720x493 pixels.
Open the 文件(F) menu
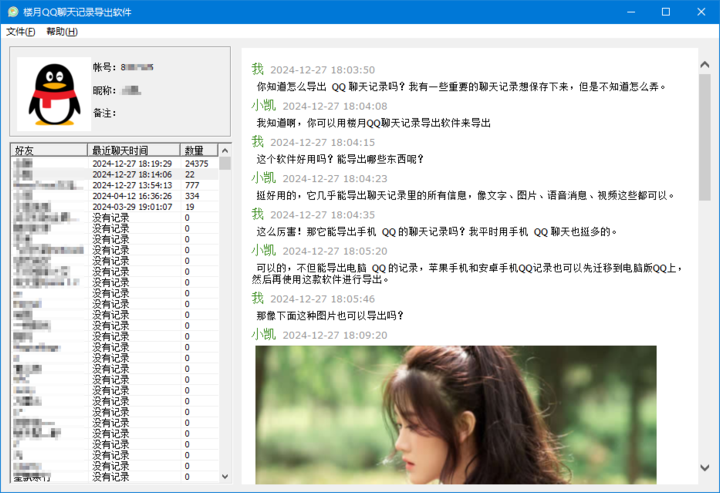pyautogui.click(x=21, y=32)
